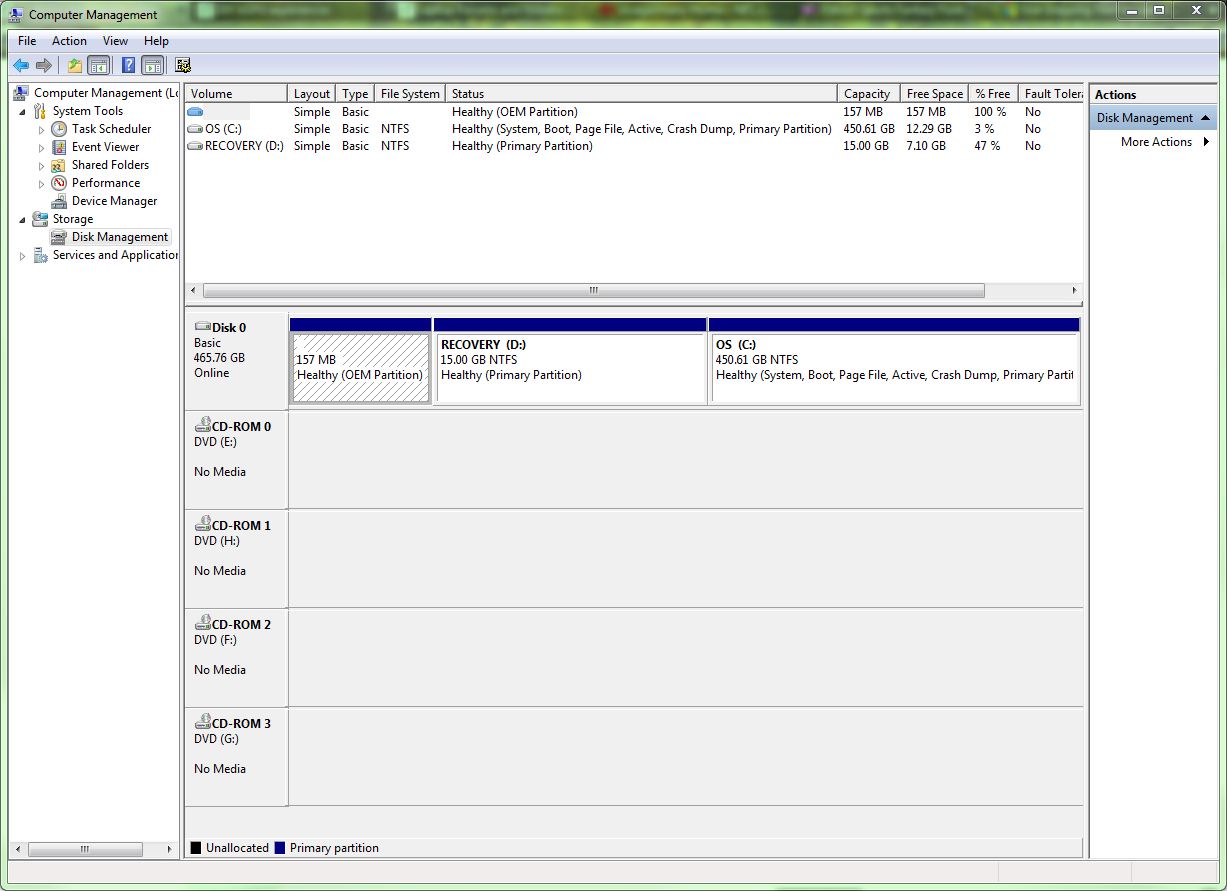Click the Disk Management tree icon
Screen dimensions: 1227x891
coord(59,237)
